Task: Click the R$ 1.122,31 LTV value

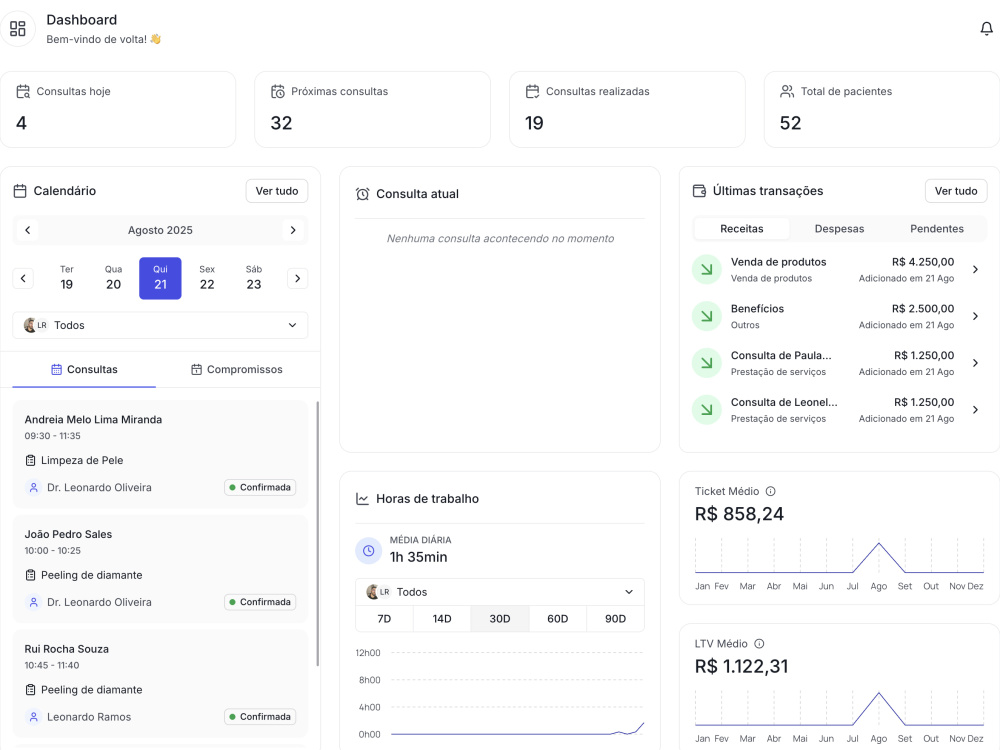Action: pos(742,666)
